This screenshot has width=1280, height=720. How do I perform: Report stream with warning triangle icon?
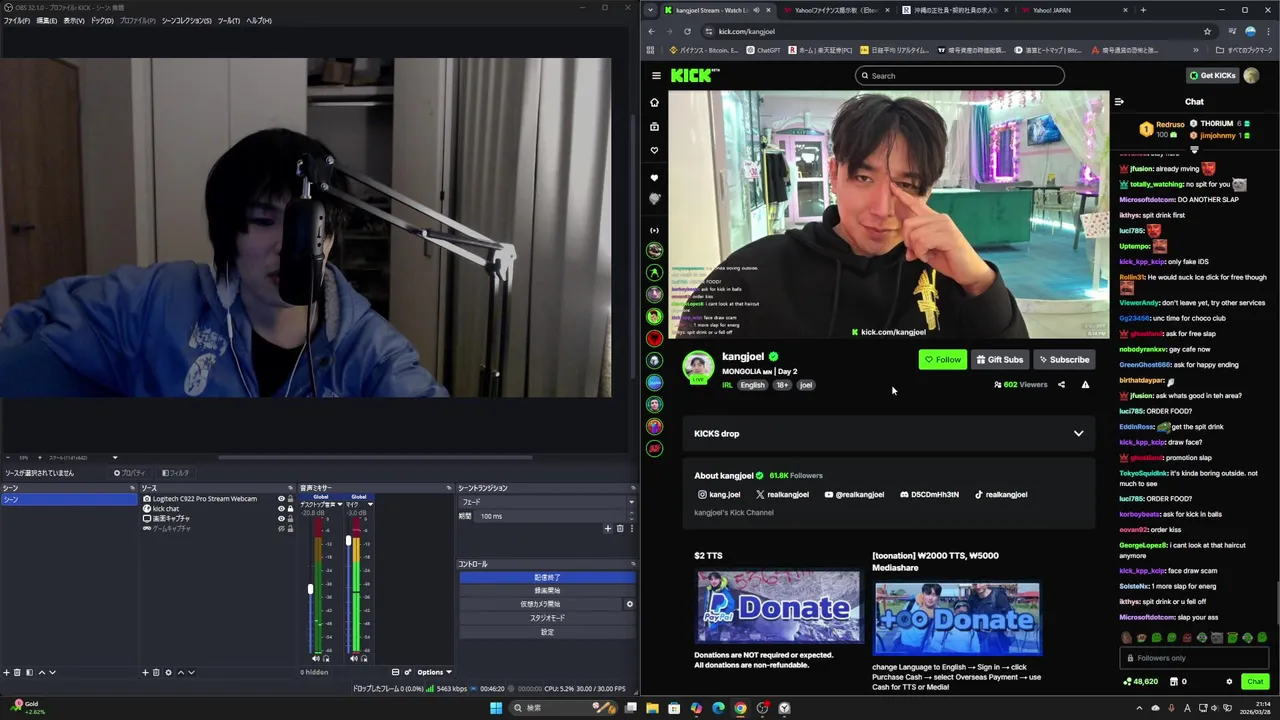tap(1085, 384)
